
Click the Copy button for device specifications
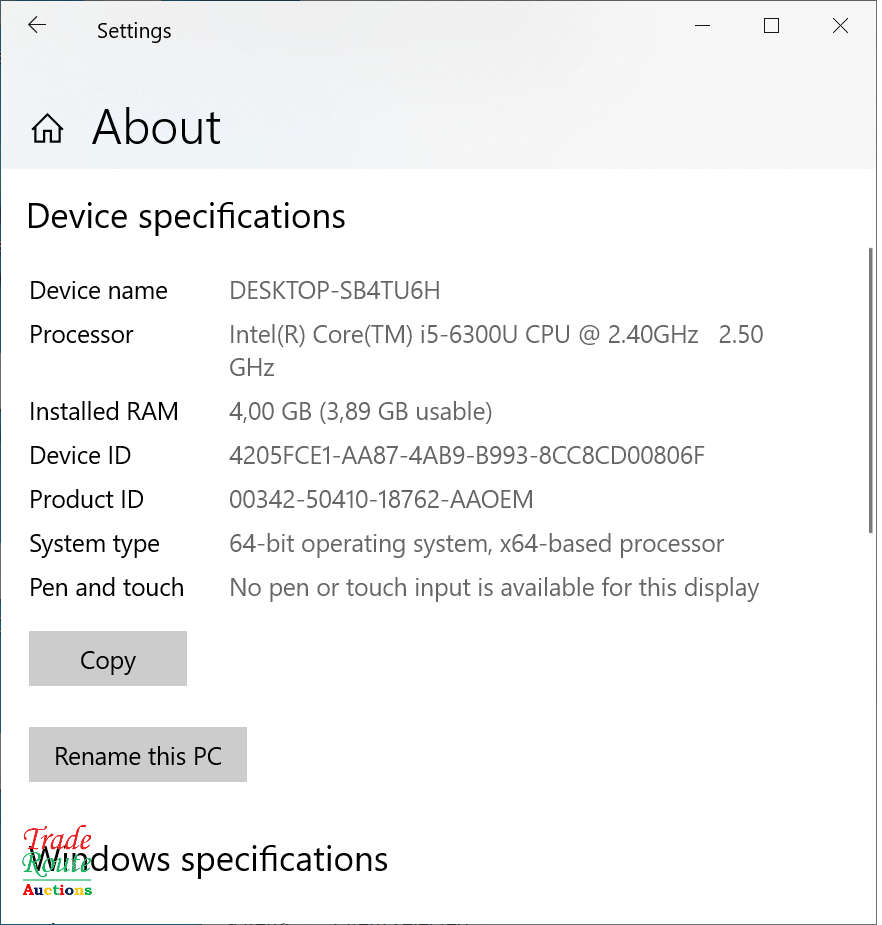pyautogui.click(x=107, y=659)
